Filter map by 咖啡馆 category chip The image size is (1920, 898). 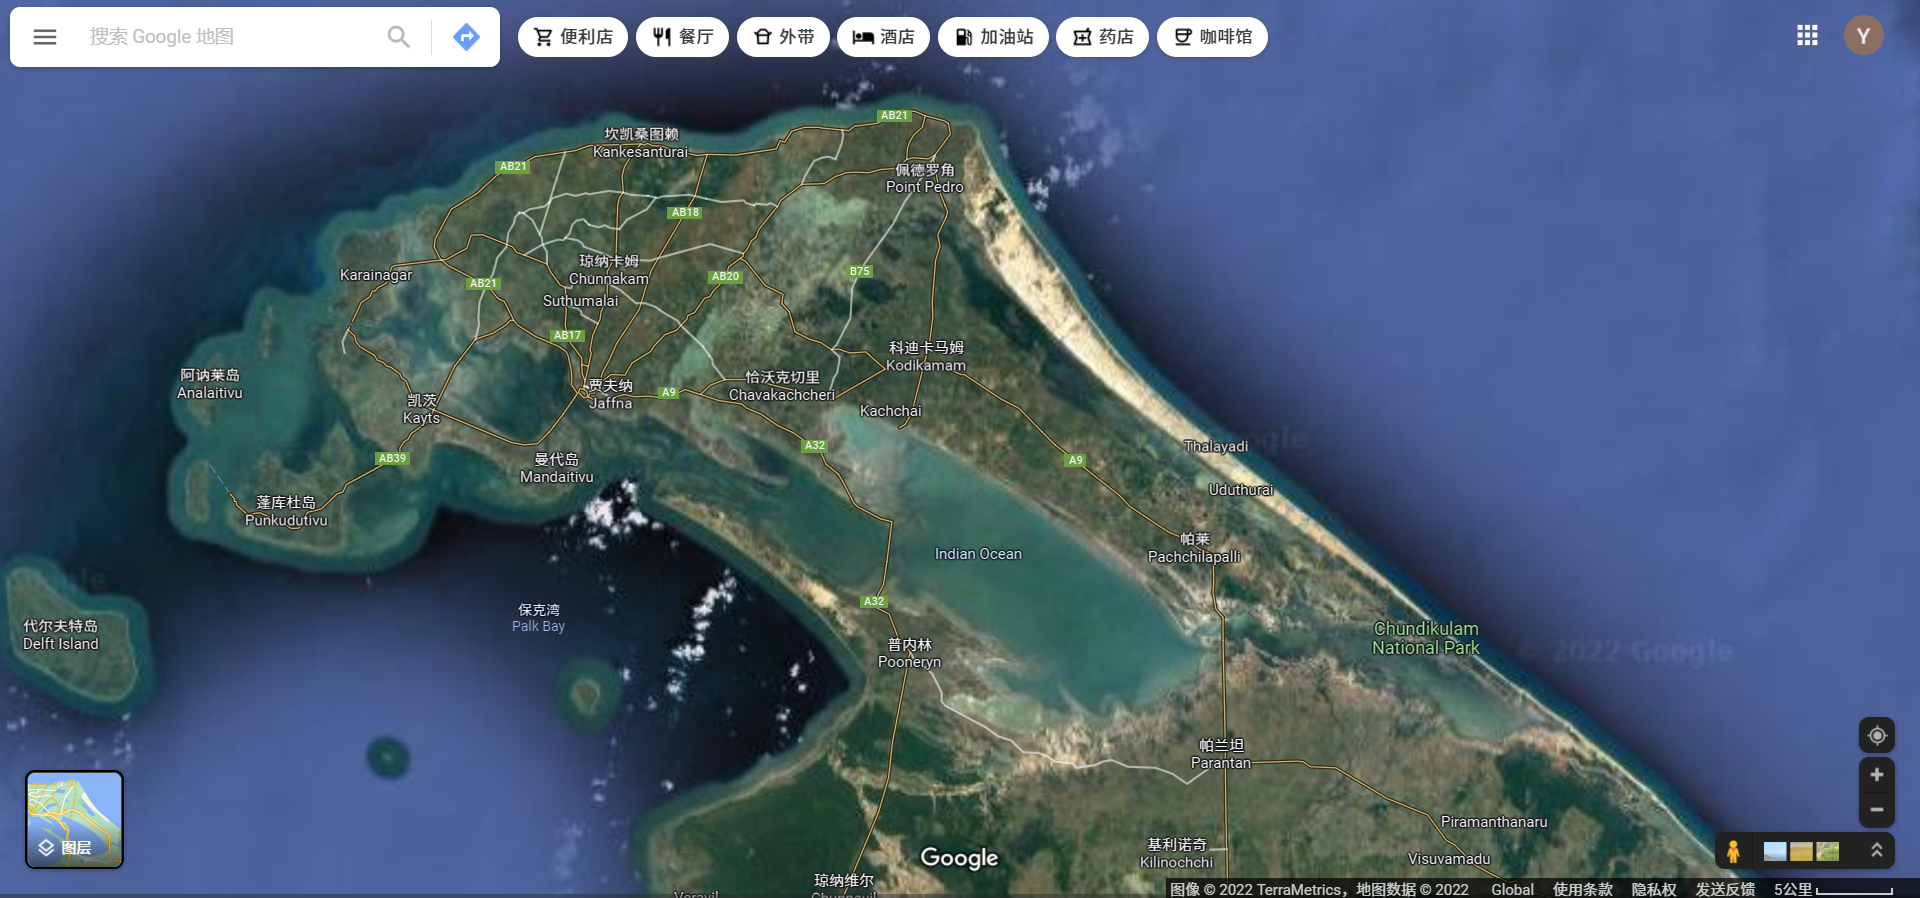tap(1212, 37)
